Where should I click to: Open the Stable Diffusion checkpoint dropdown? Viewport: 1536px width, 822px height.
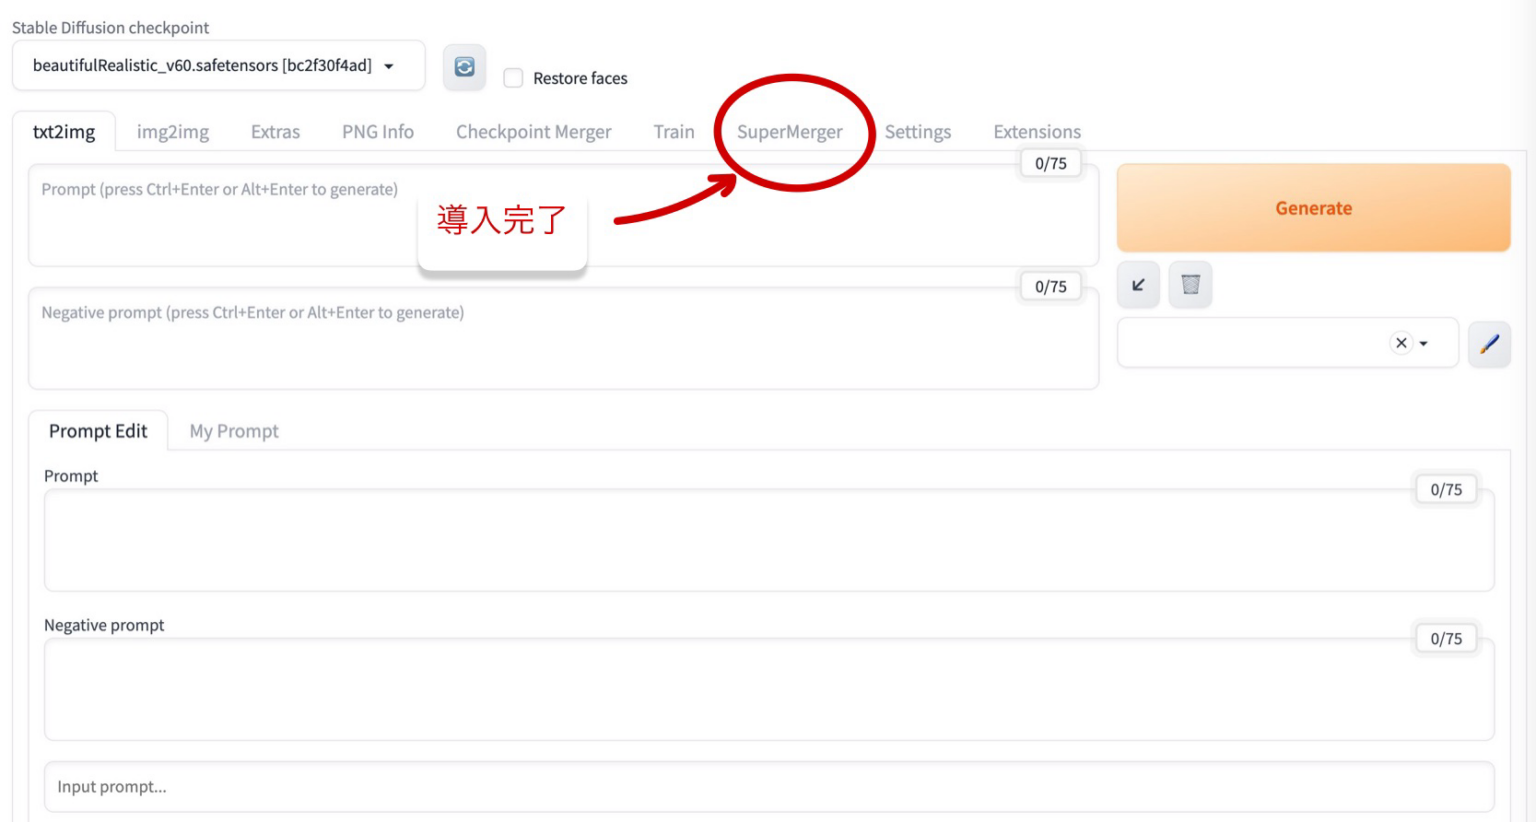[218, 66]
